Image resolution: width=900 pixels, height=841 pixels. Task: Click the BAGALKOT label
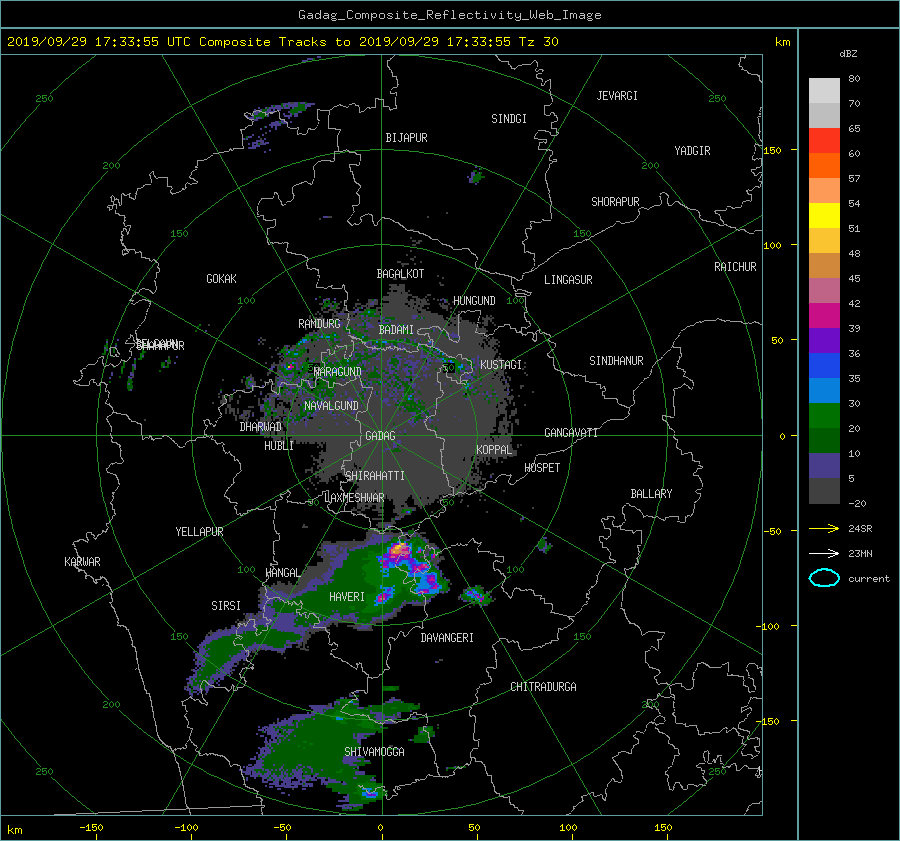400,274
